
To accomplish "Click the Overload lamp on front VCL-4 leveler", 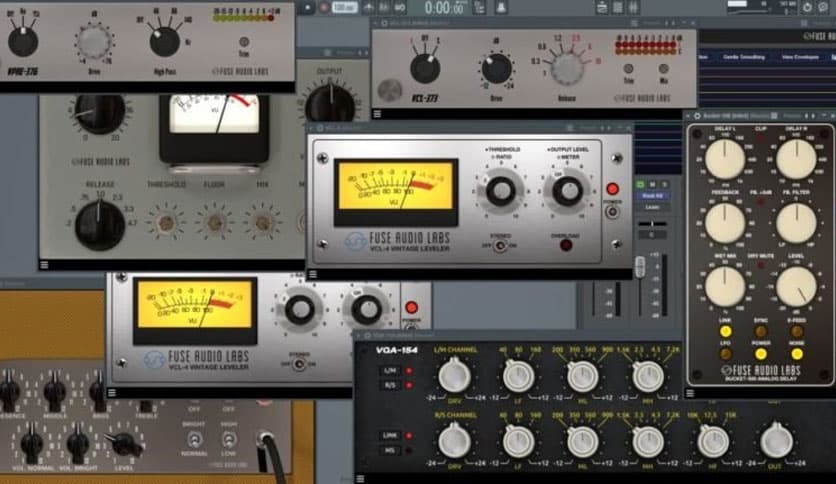I will [566, 245].
